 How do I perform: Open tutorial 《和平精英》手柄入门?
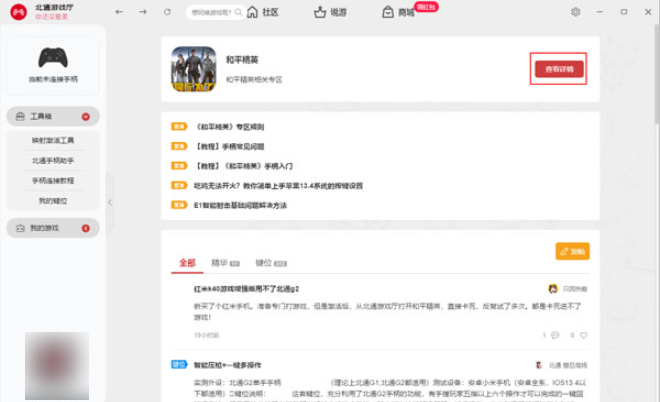coord(243,166)
